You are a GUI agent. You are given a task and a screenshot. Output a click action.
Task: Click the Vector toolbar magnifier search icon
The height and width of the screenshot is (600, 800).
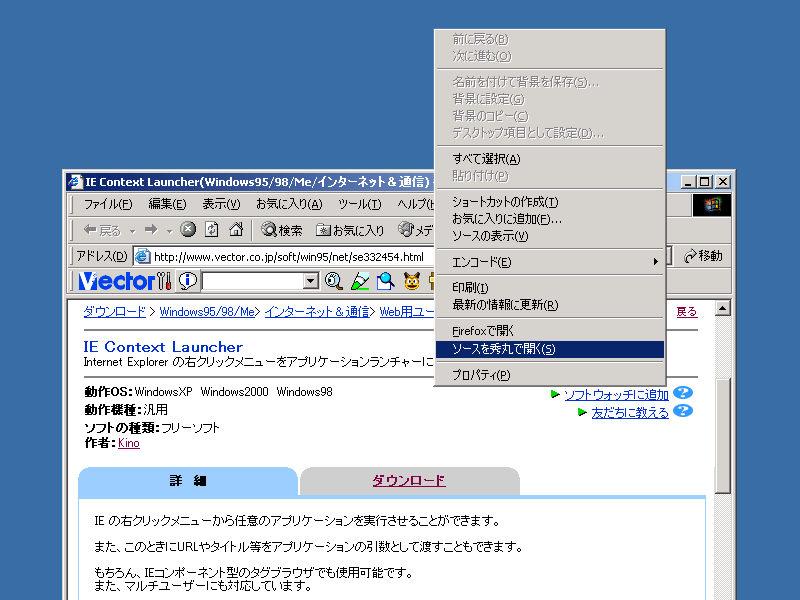tap(334, 281)
